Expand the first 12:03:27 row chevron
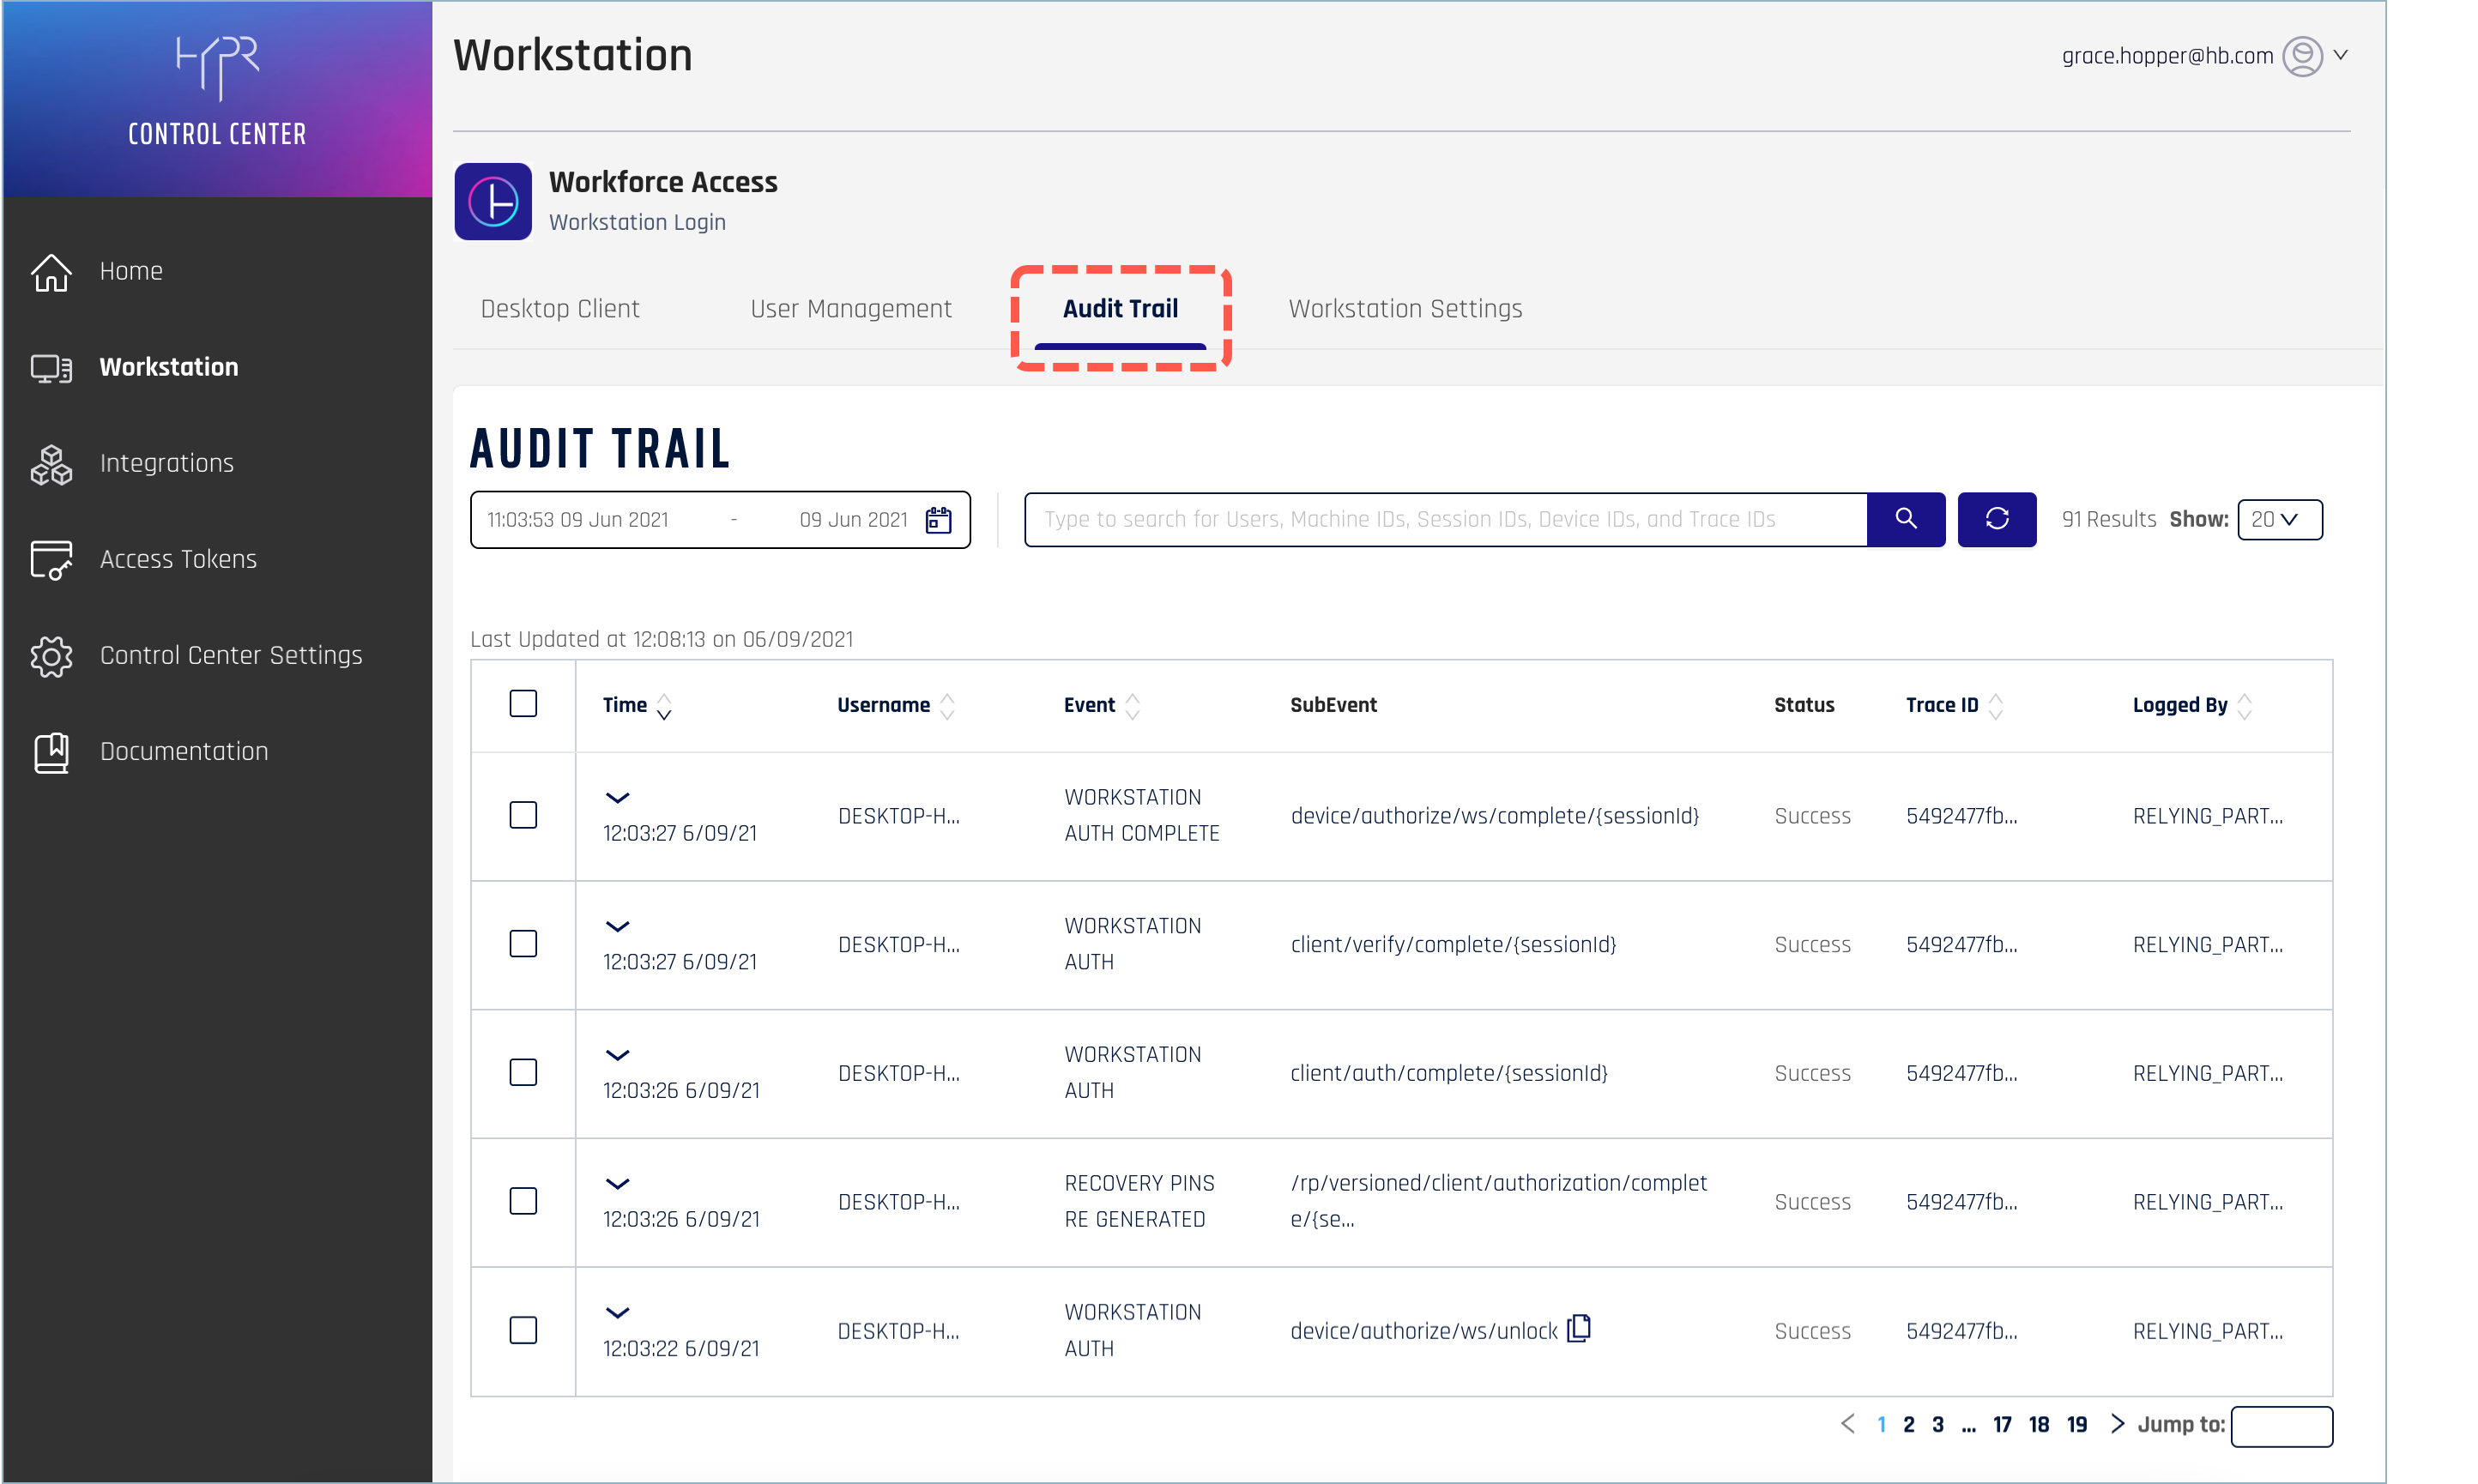Image resolution: width=2478 pixels, height=1484 pixels. tap(617, 798)
